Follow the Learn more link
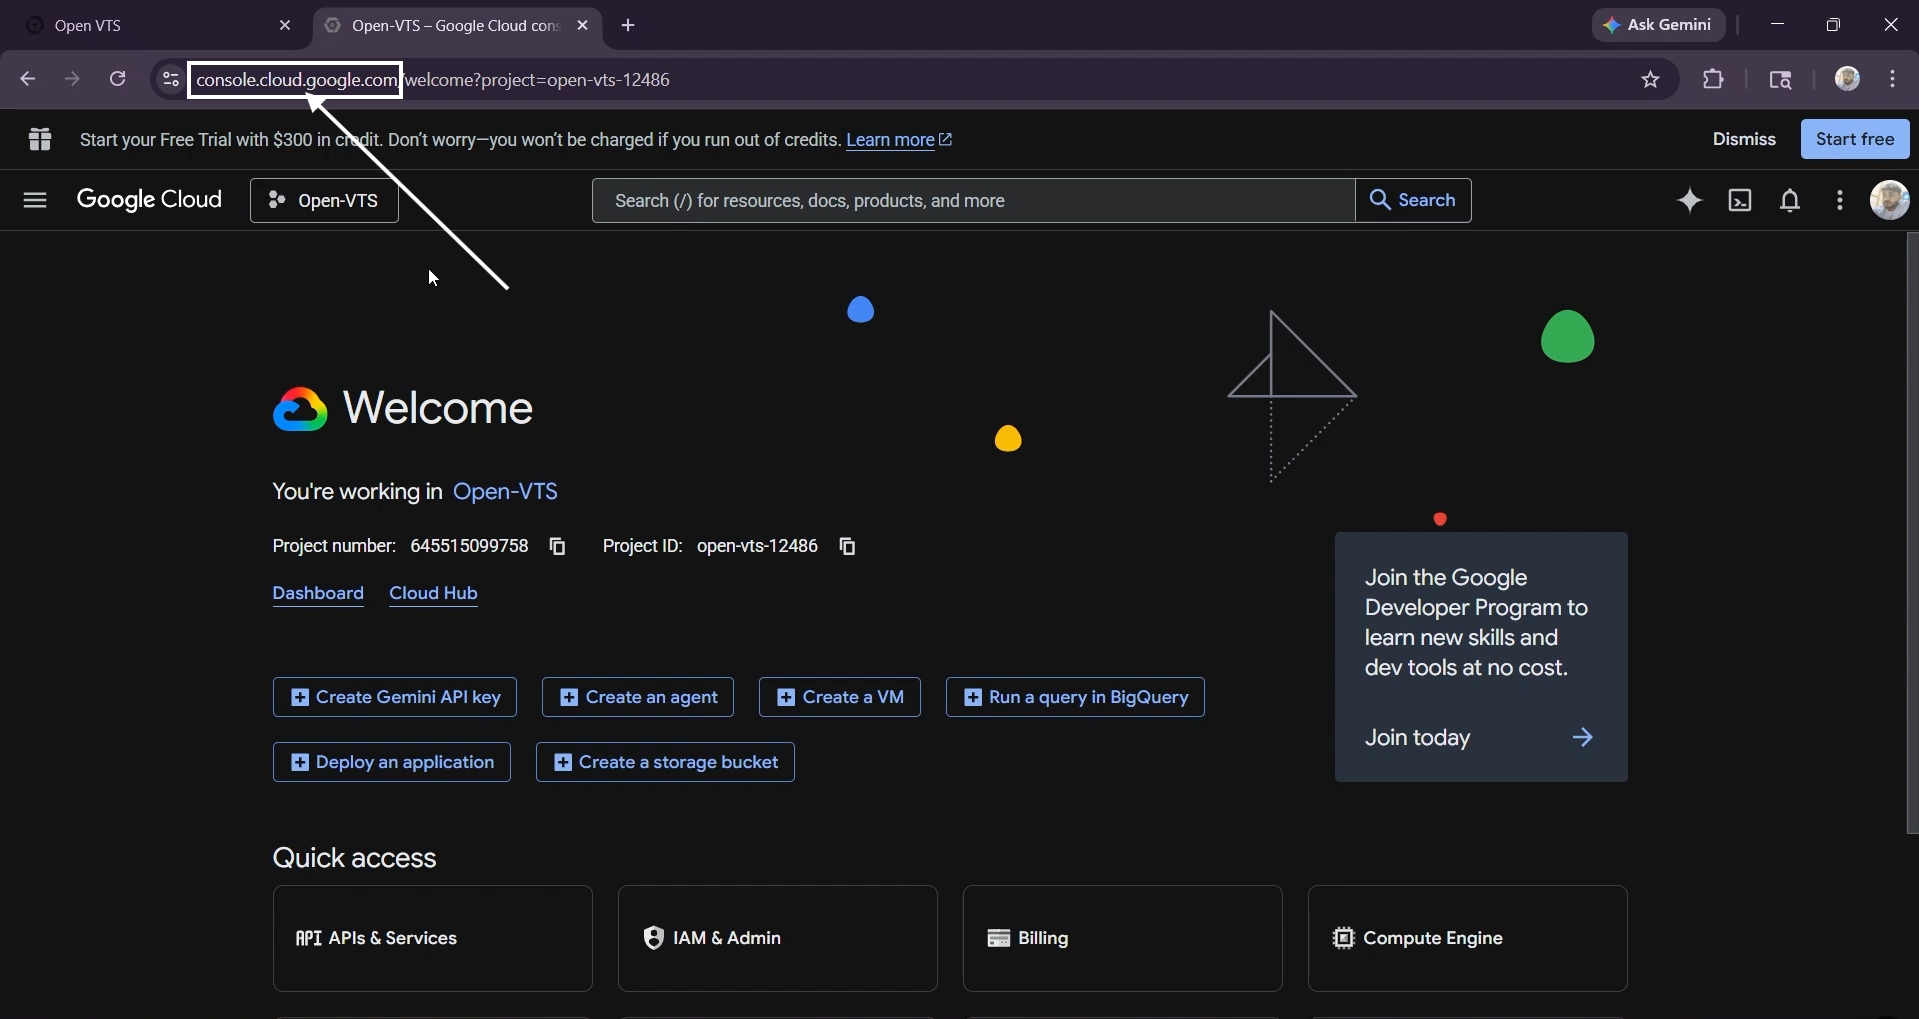Viewport: 1919px width, 1019px height. [899, 140]
